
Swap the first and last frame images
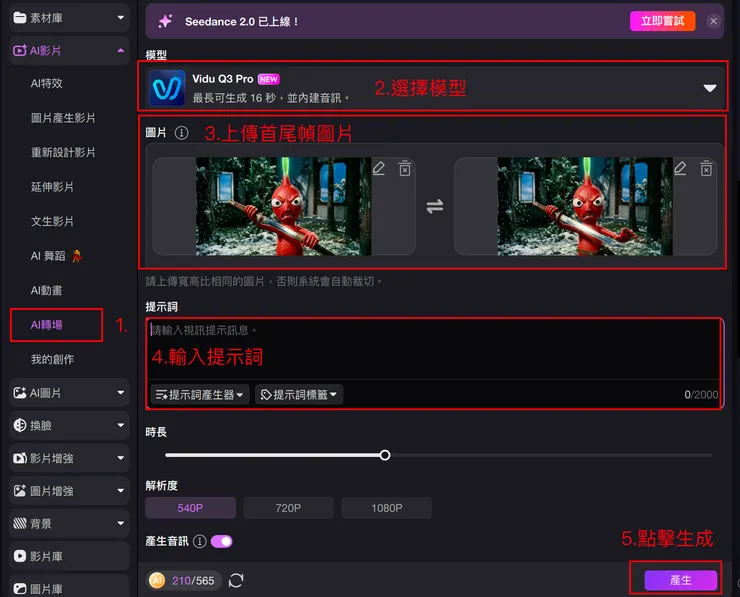435,206
